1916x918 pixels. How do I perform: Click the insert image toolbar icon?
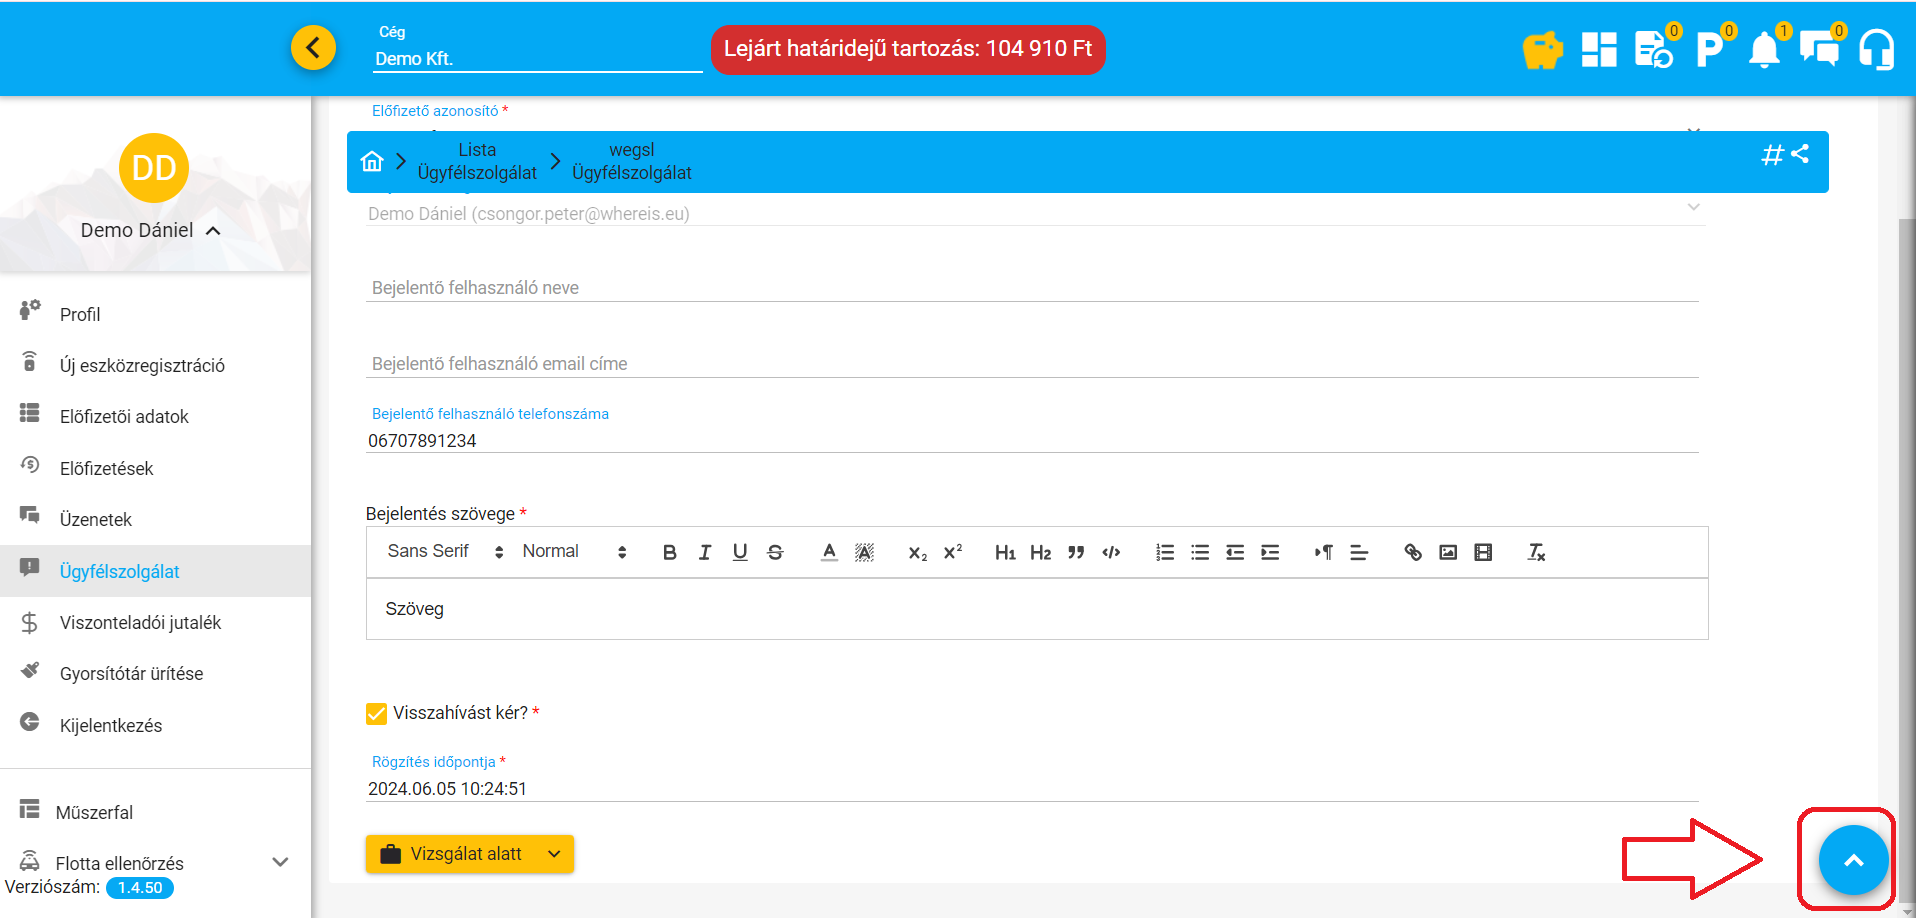click(1447, 552)
